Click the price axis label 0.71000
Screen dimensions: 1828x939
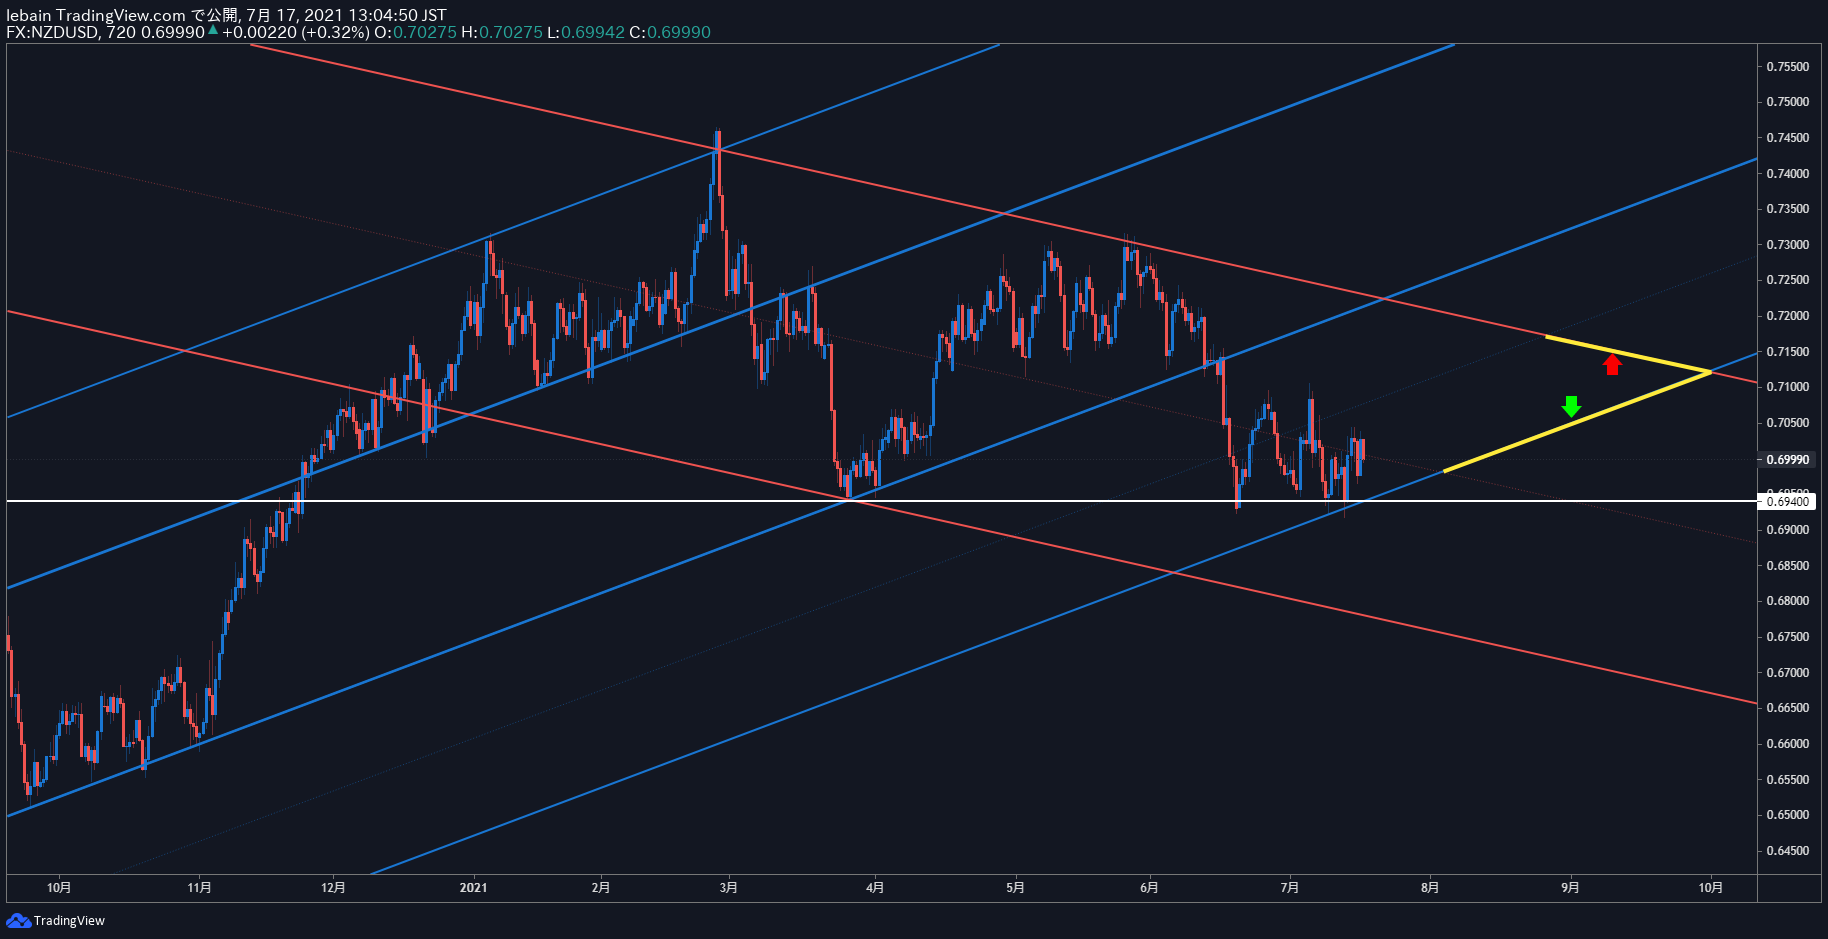pos(1788,387)
